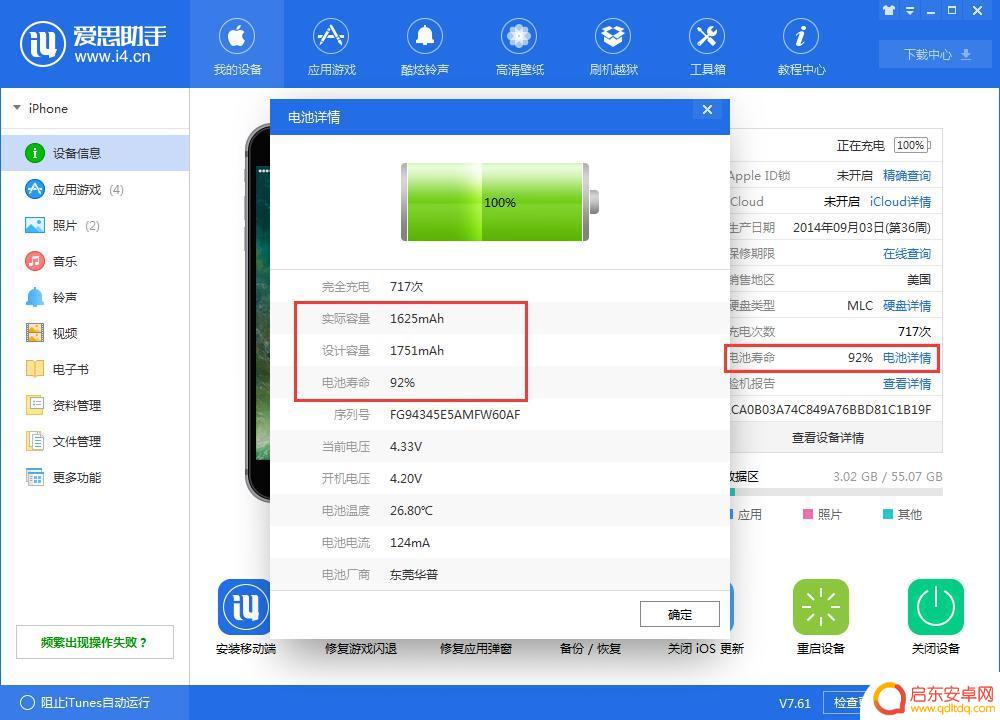
Task: Click 修复应用弹窗 shortcut
Action: pyautogui.click(x=476, y=649)
